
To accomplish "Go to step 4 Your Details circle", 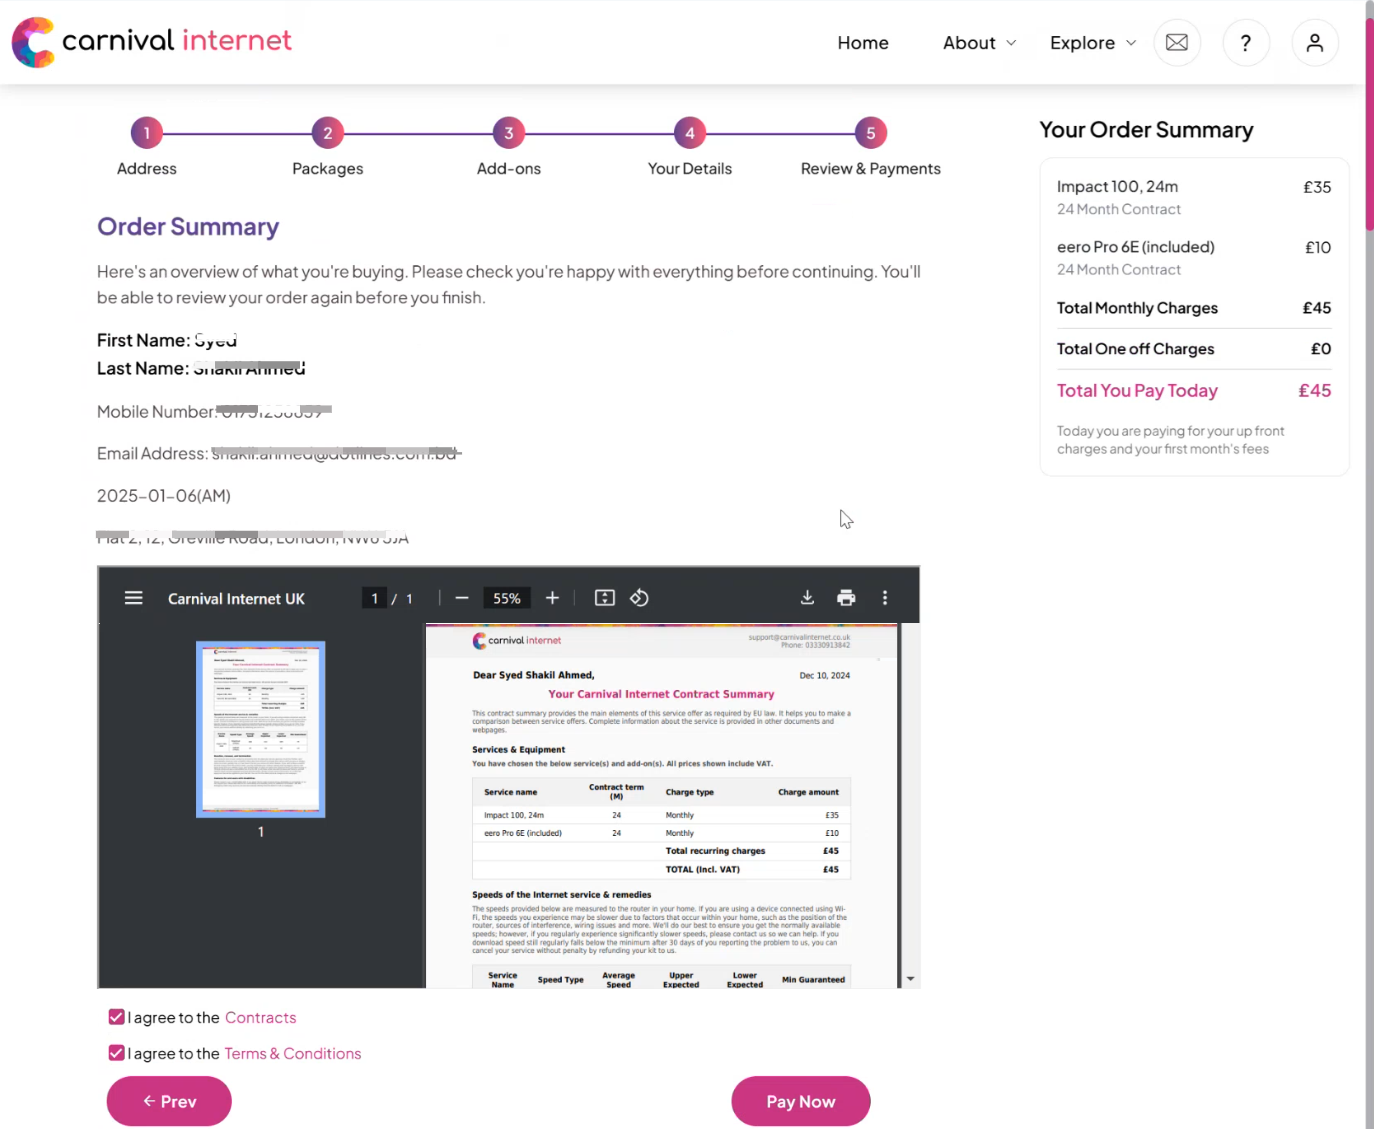I will coord(690,133).
